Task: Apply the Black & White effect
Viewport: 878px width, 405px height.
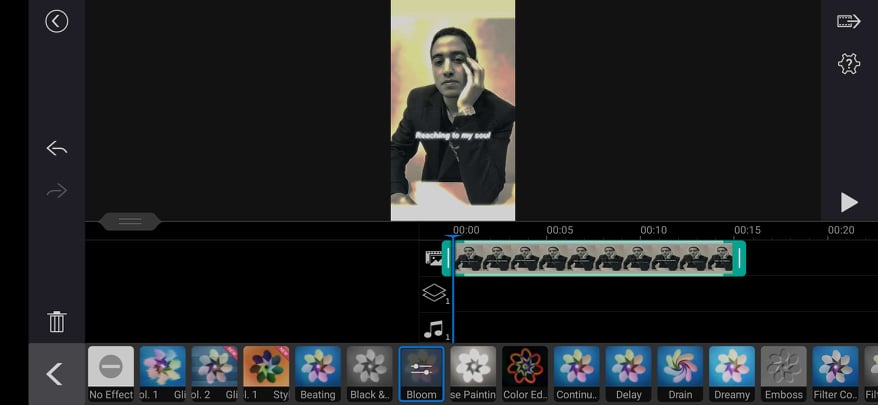Action: [370, 374]
